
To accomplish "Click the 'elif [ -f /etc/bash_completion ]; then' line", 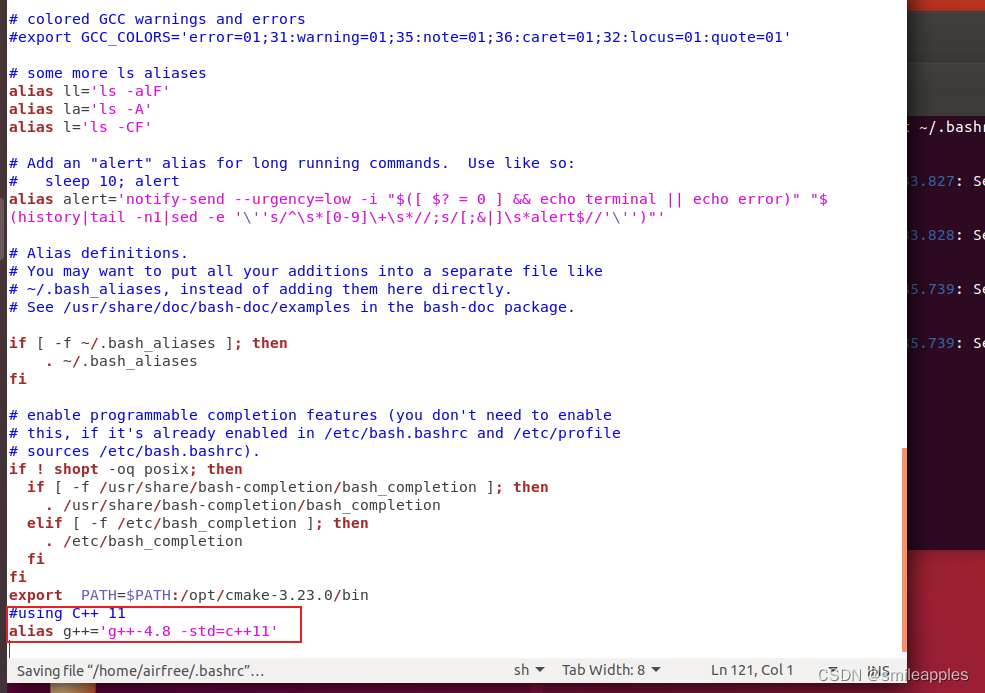I will (198, 523).
